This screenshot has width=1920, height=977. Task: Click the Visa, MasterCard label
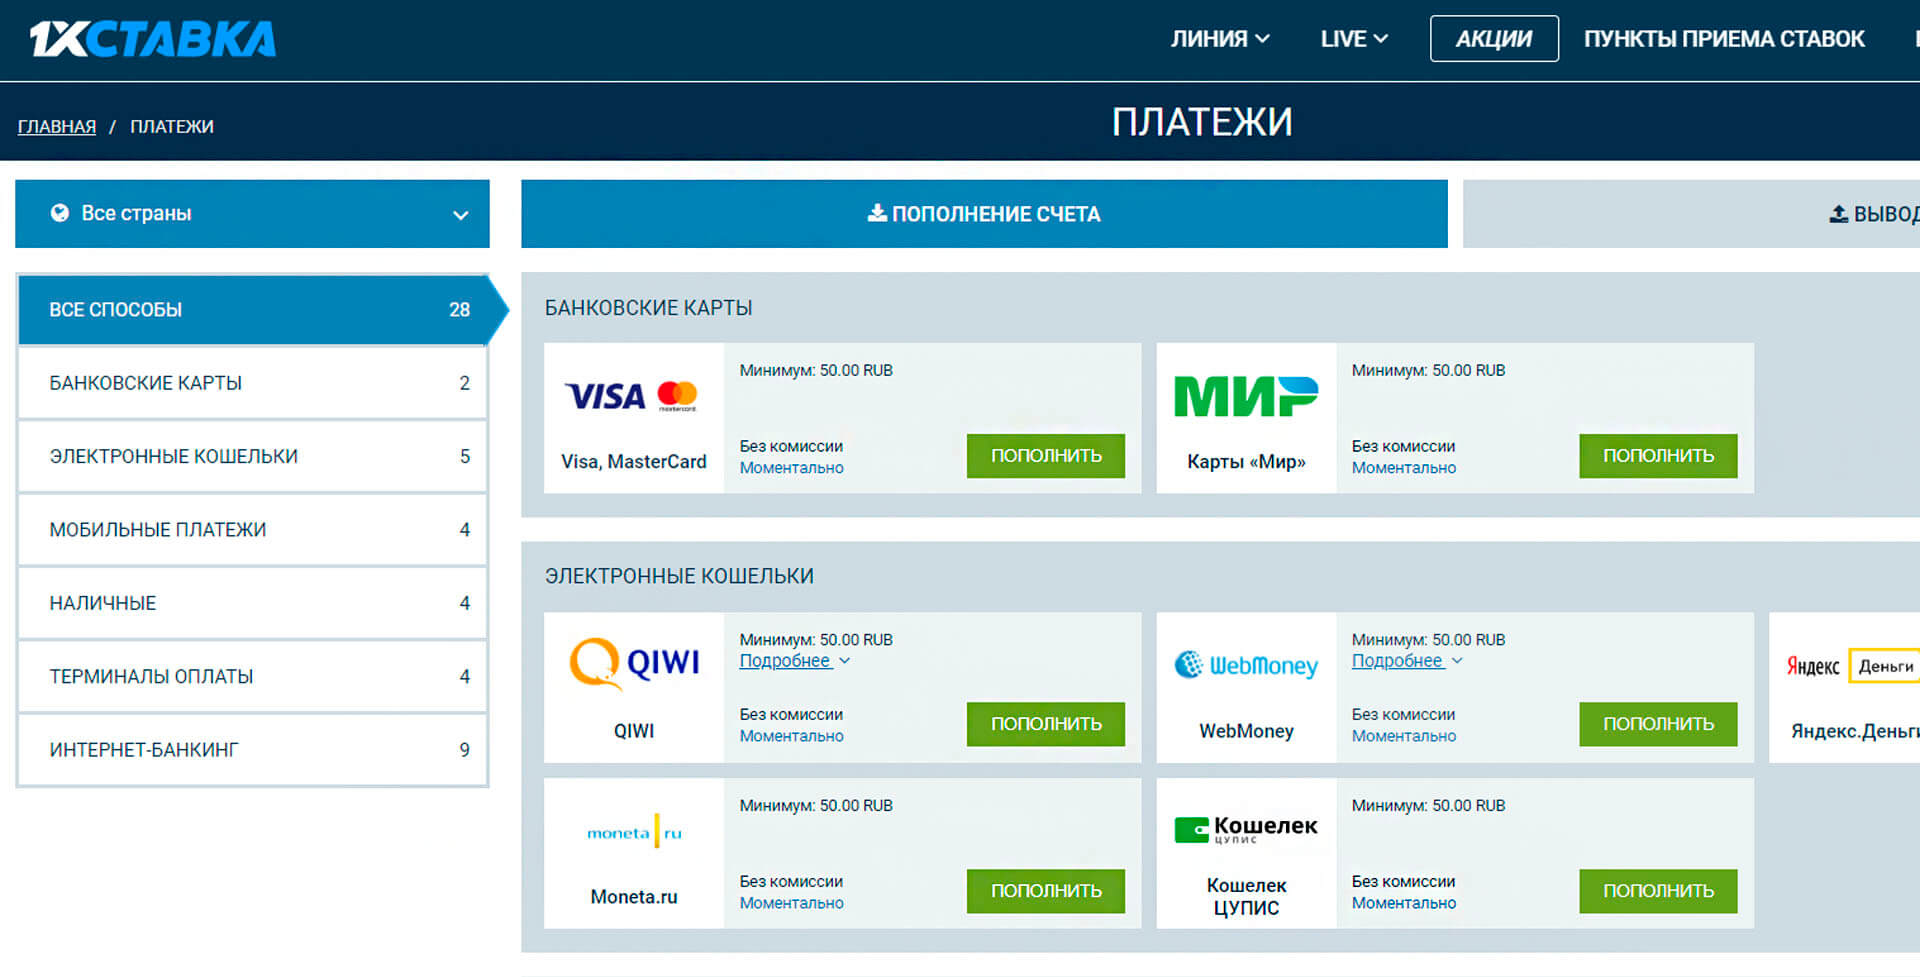tap(634, 462)
